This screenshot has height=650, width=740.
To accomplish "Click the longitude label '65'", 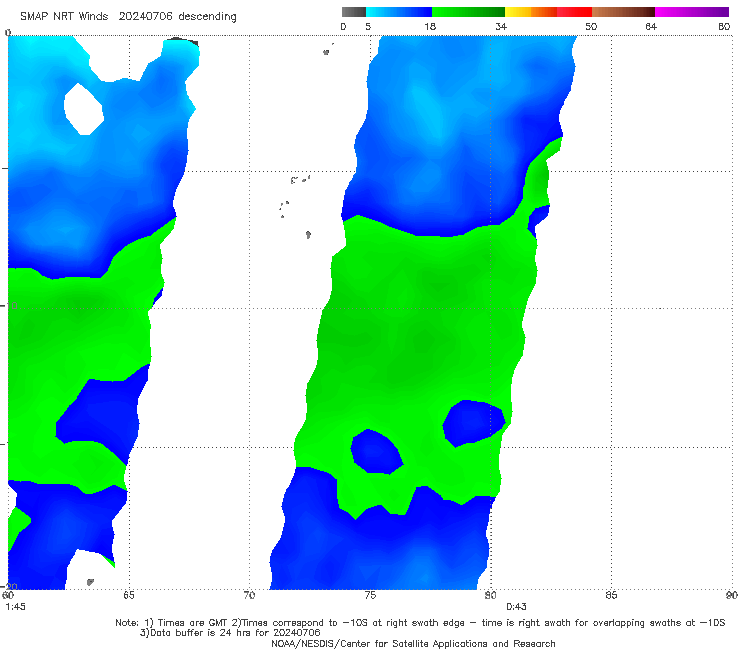I will pos(129,595).
